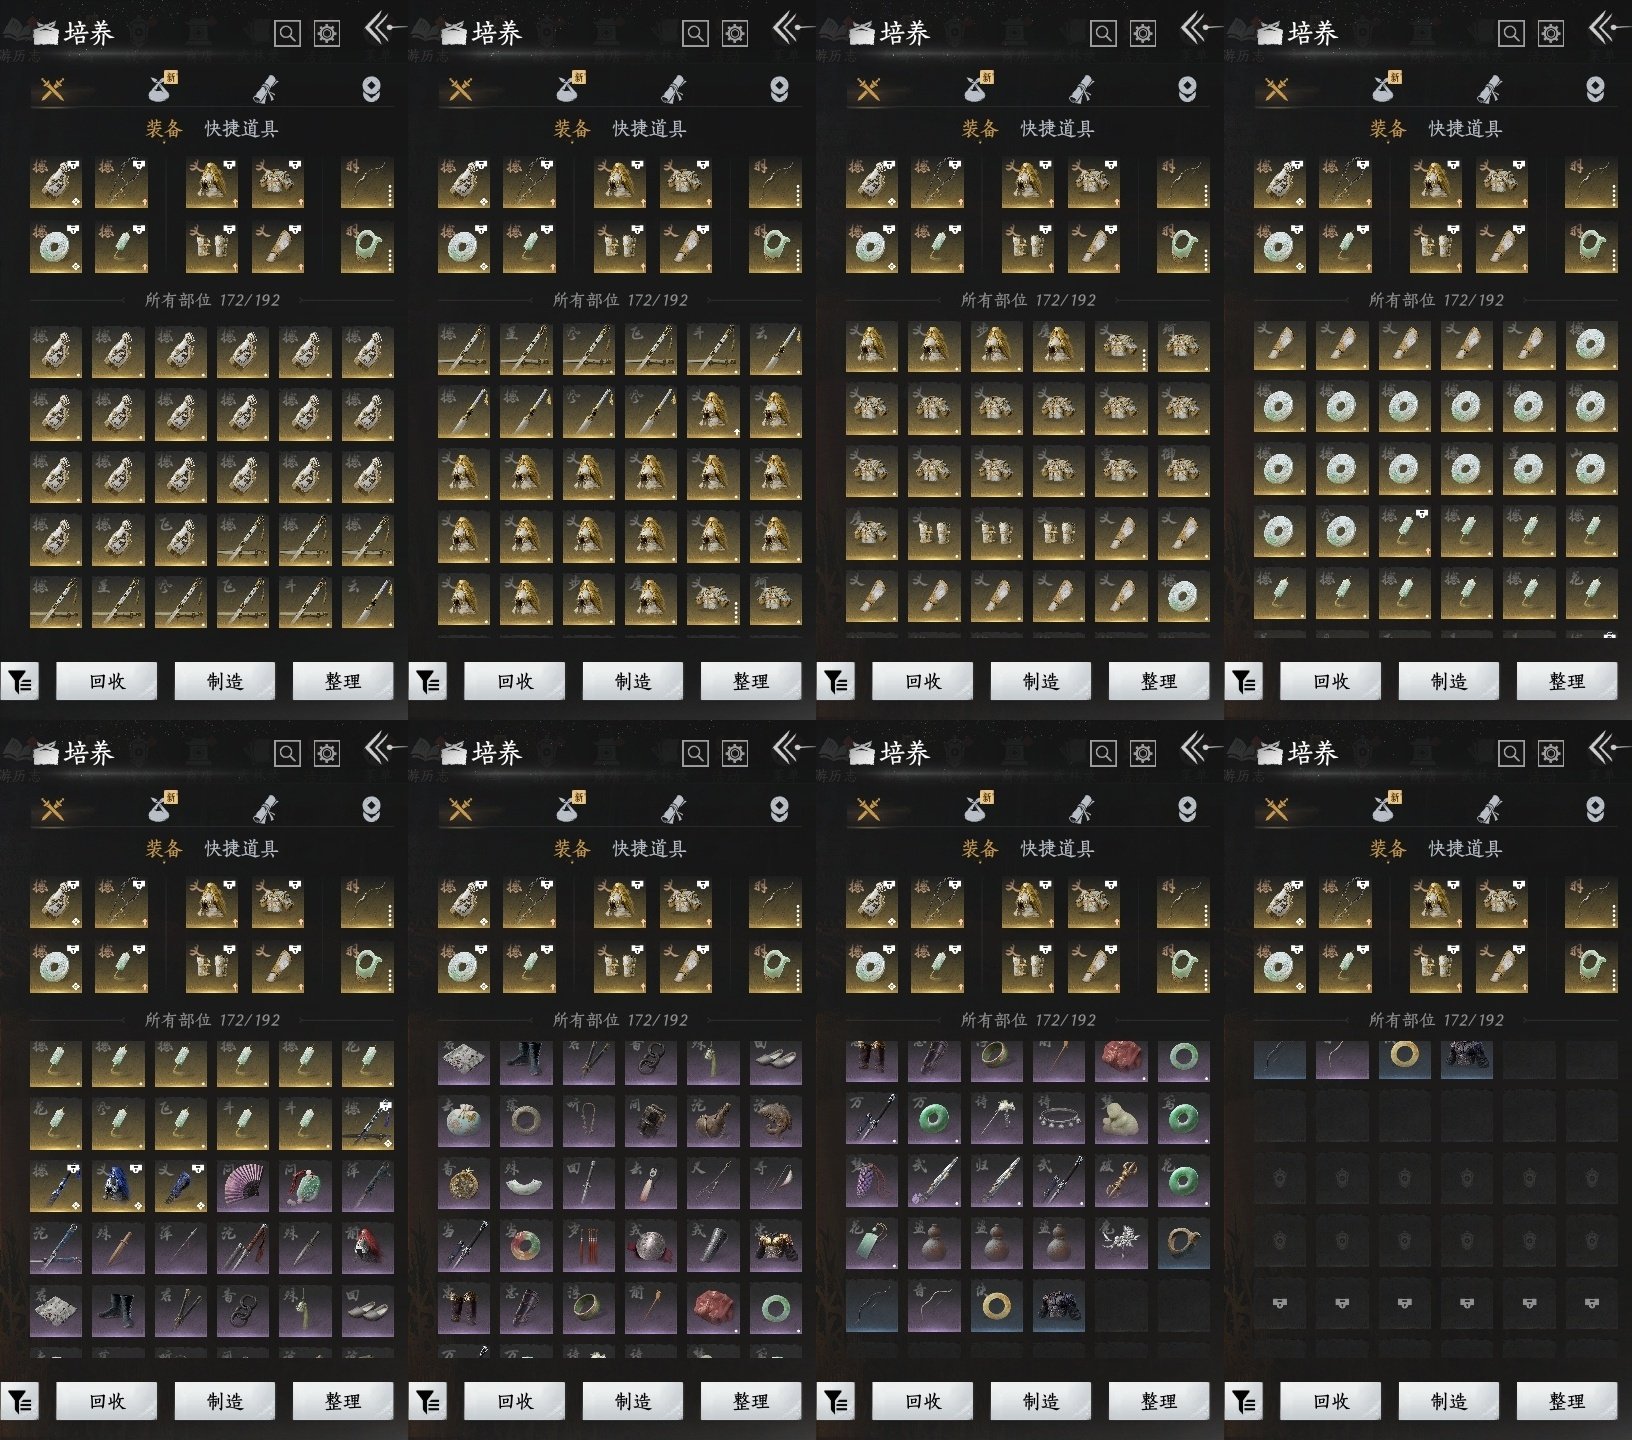Collapse the pink fan panel via double-arrow
This screenshot has width=1632, height=1440.
(384, 747)
